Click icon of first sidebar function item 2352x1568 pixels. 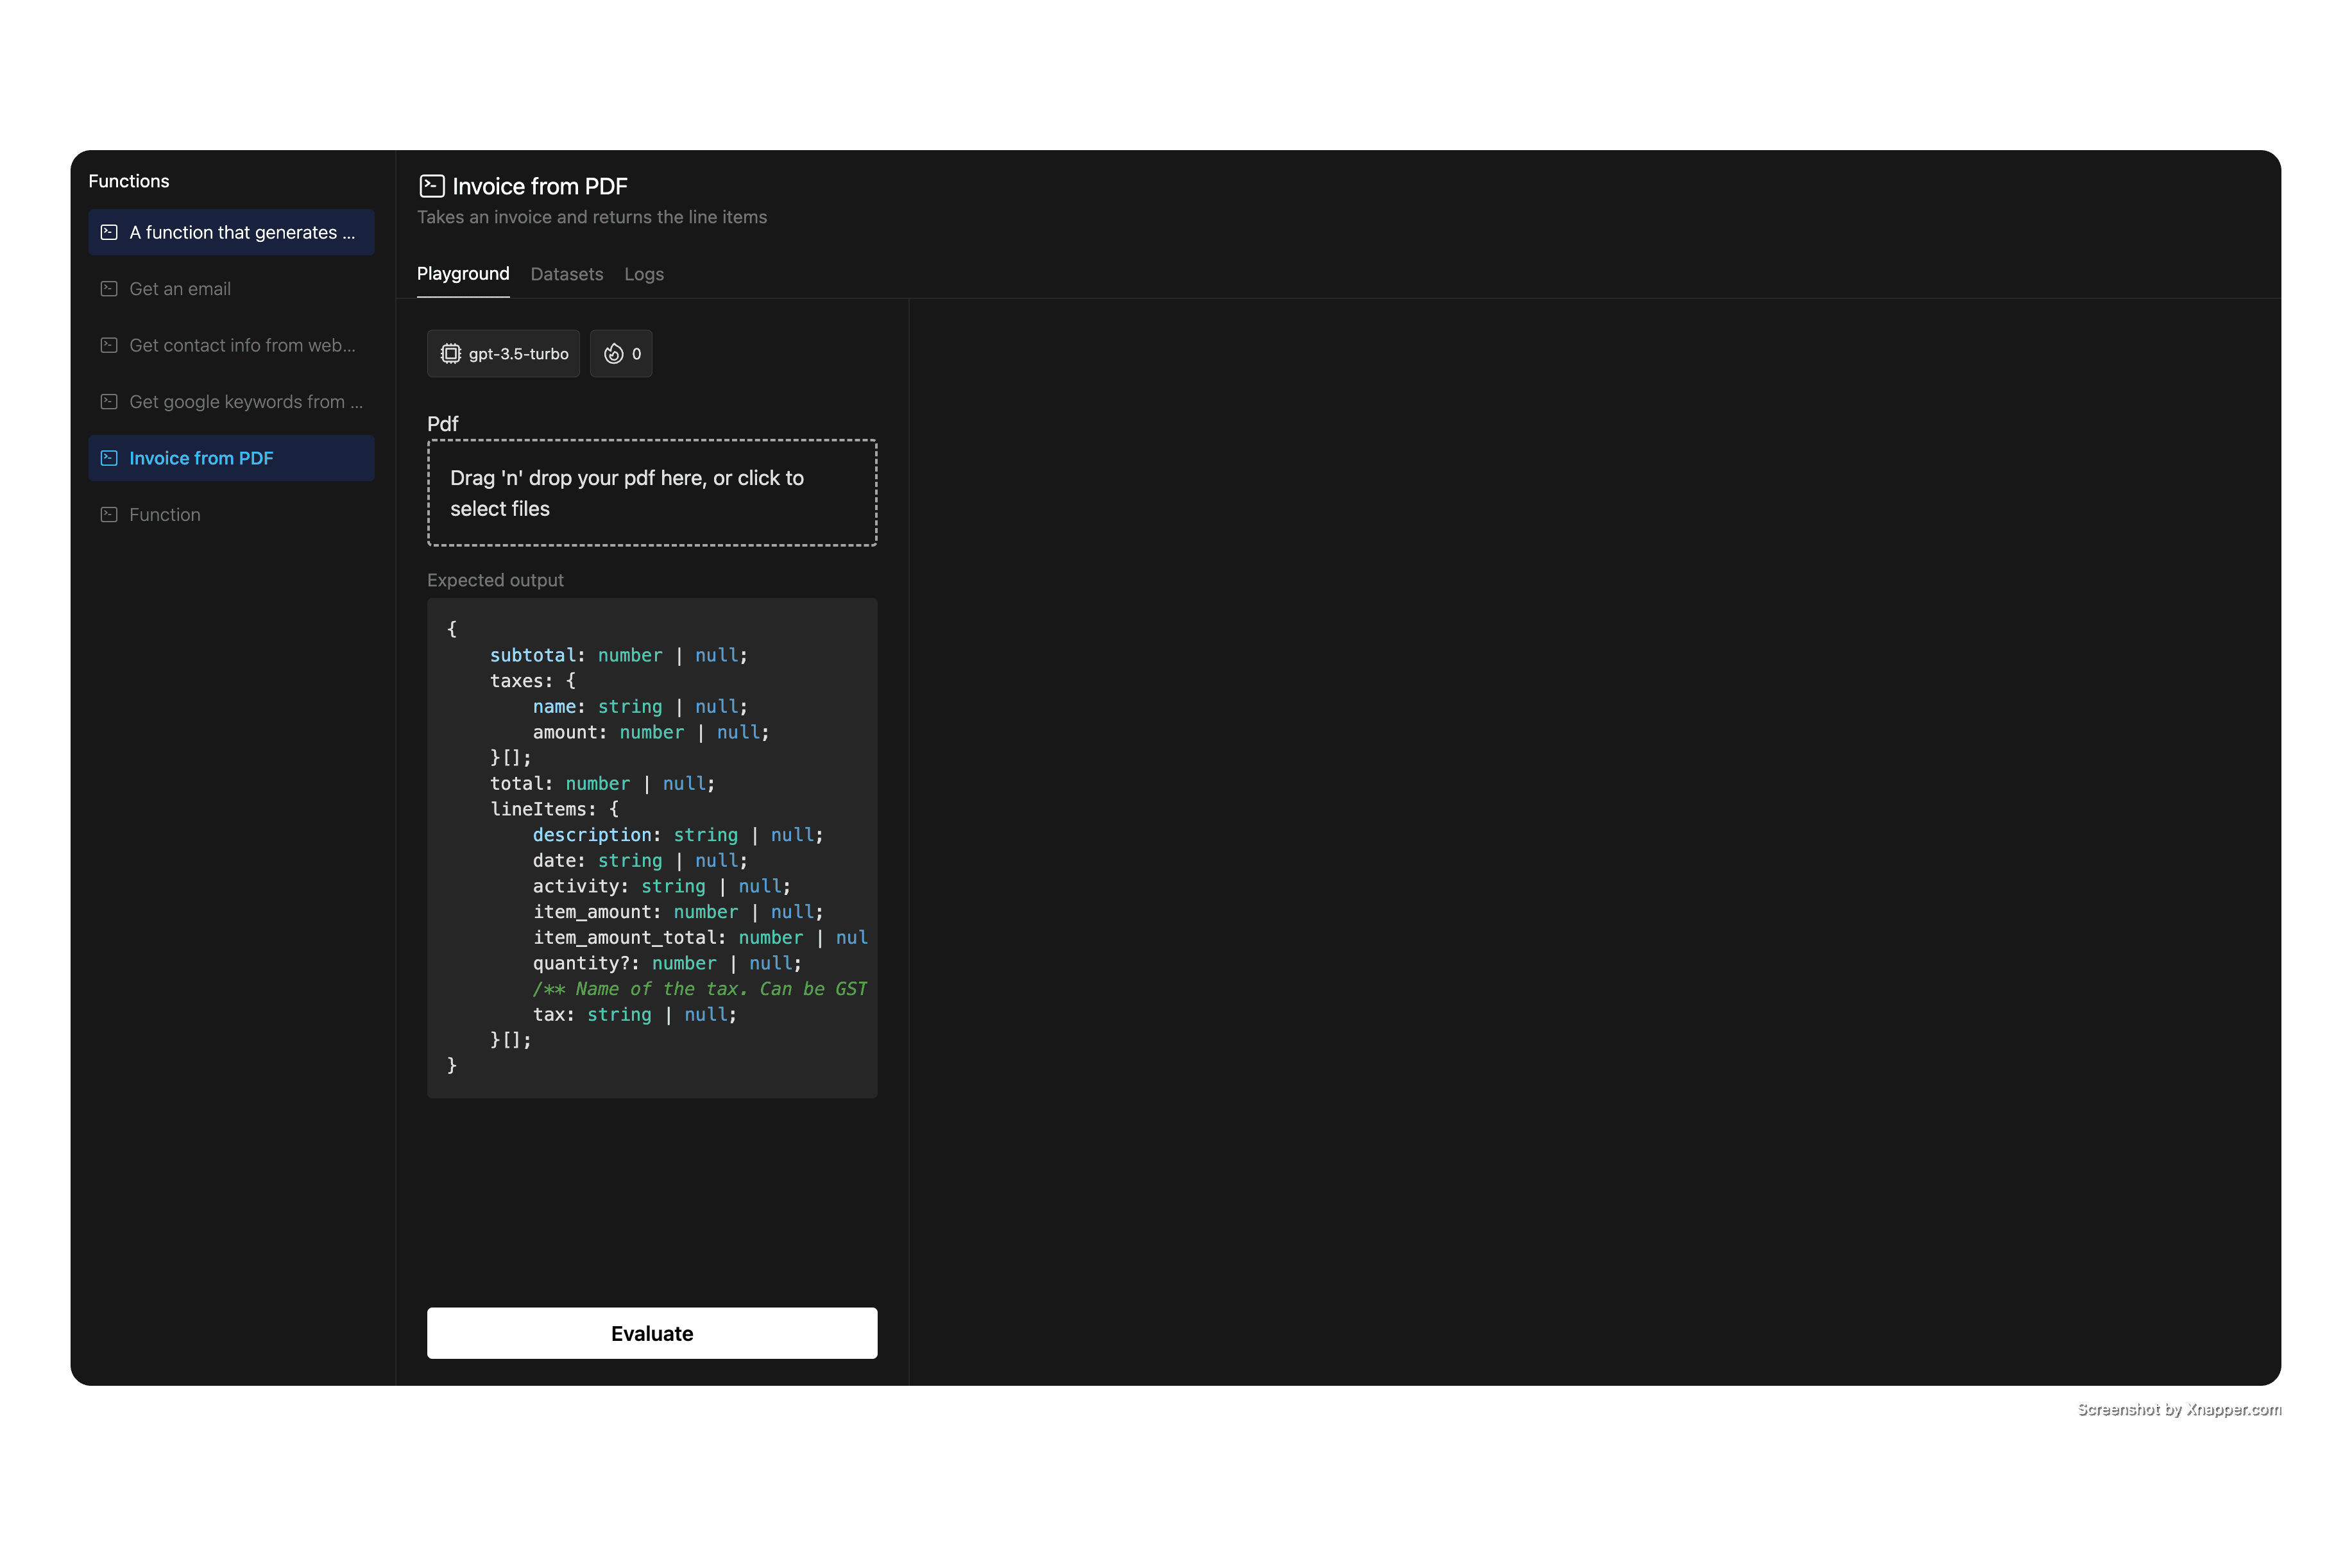click(109, 232)
